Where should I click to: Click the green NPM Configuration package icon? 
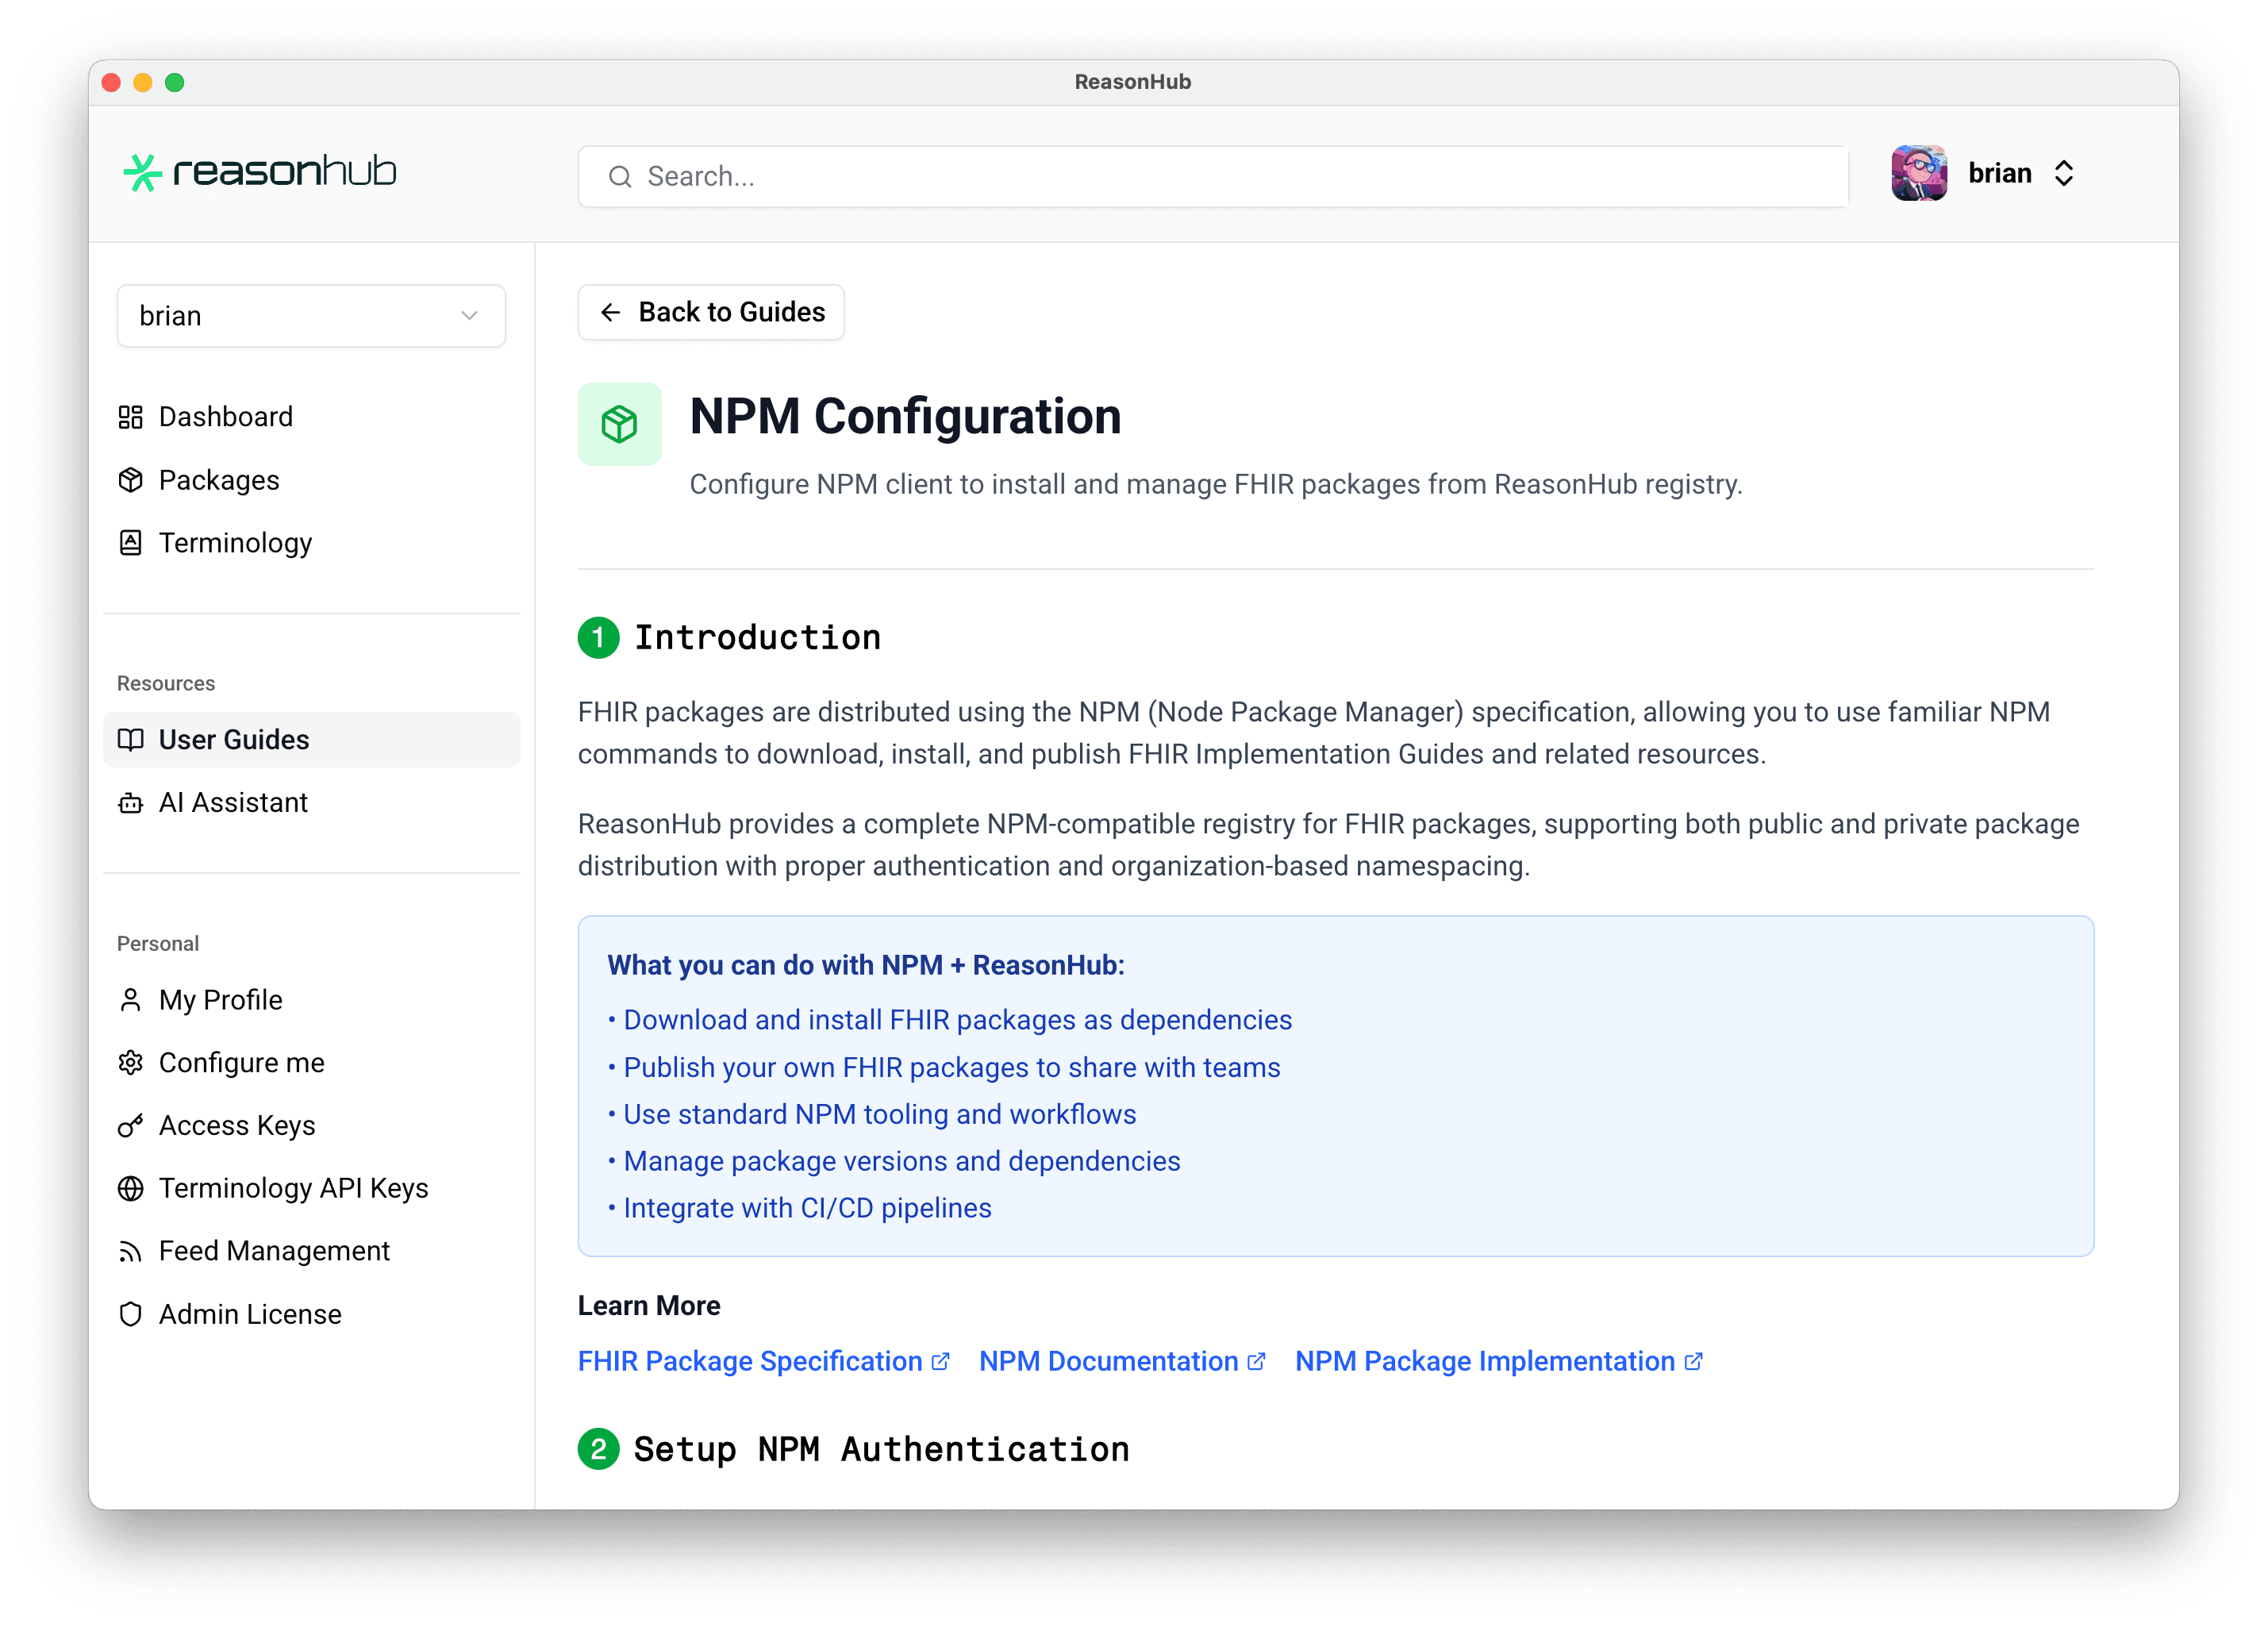pyautogui.click(x=619, y=424)
